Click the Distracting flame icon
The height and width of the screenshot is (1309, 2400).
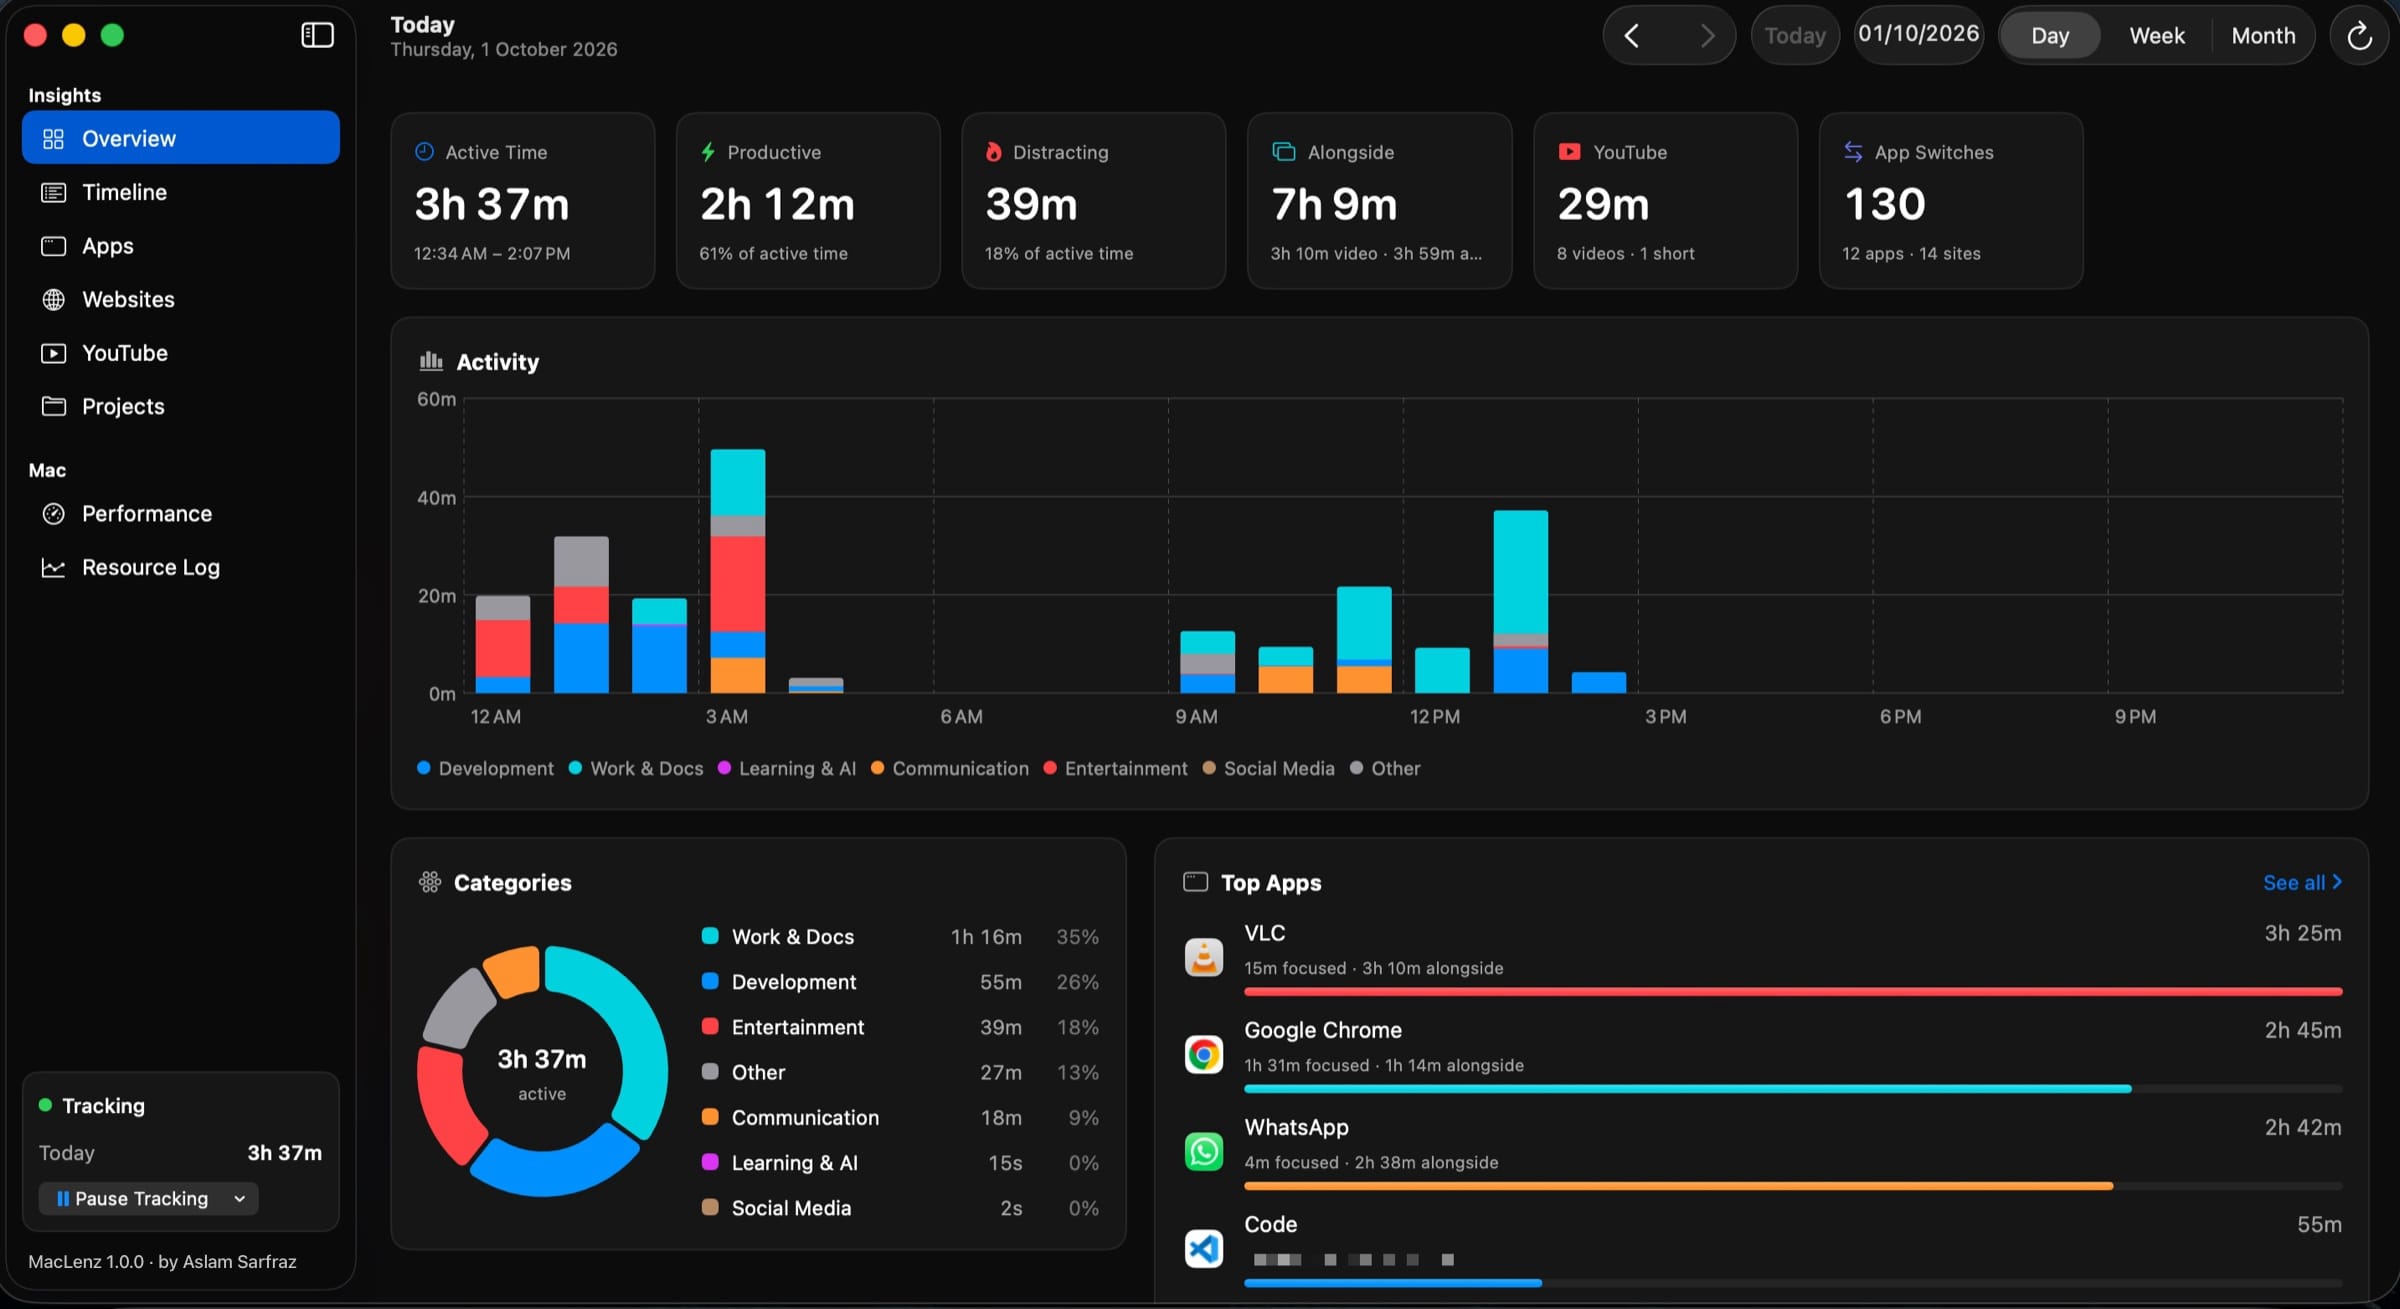(x=994, y=152)
